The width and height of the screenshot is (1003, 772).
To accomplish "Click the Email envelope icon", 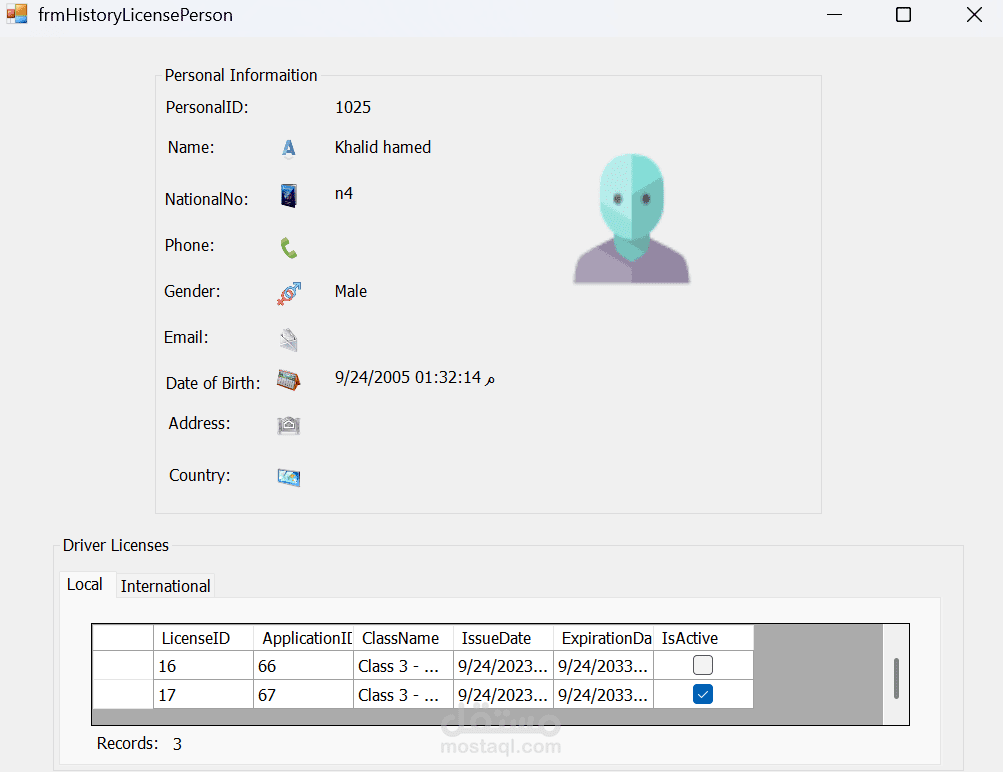I will [289, 340].
